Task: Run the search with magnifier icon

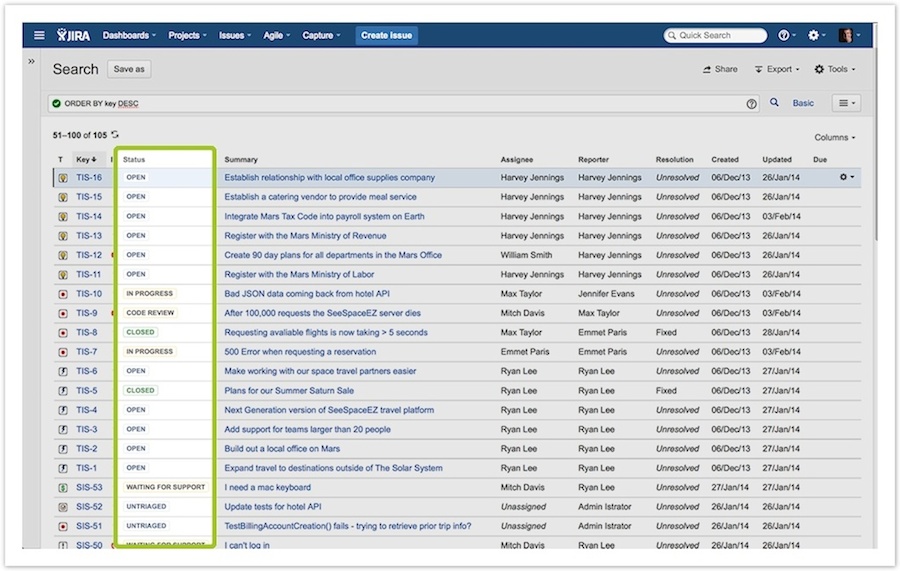Action: [774, 103]
